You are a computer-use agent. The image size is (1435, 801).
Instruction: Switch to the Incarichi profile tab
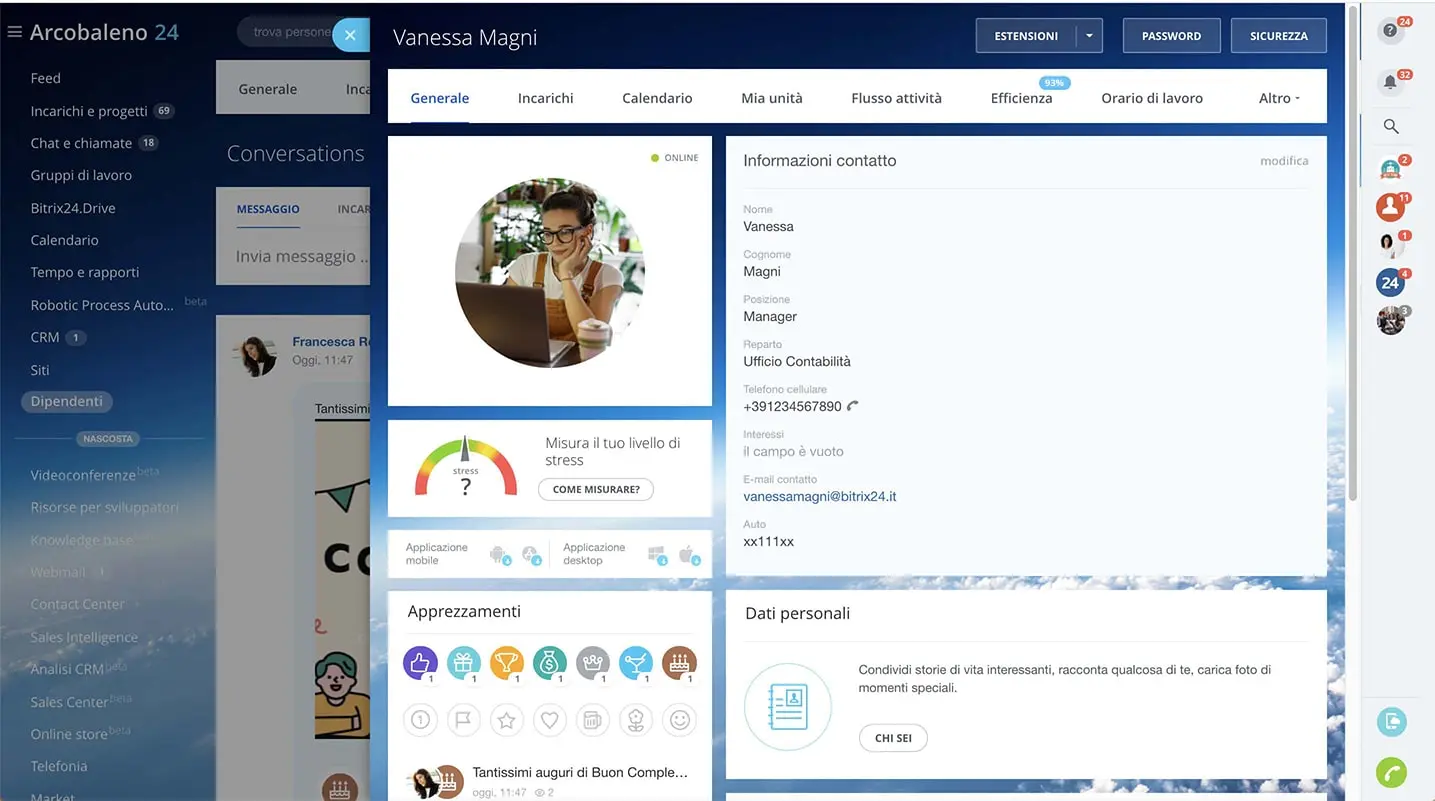point(546,98)
